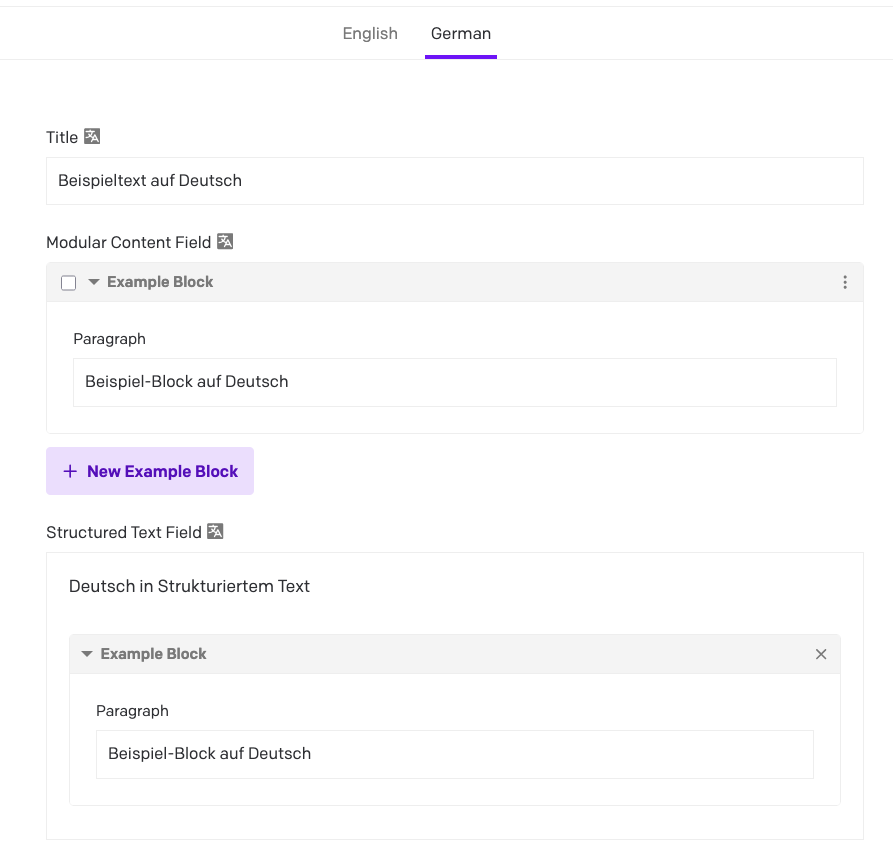Collapse the Structured Text Example Block

click(x=87, y=654)
